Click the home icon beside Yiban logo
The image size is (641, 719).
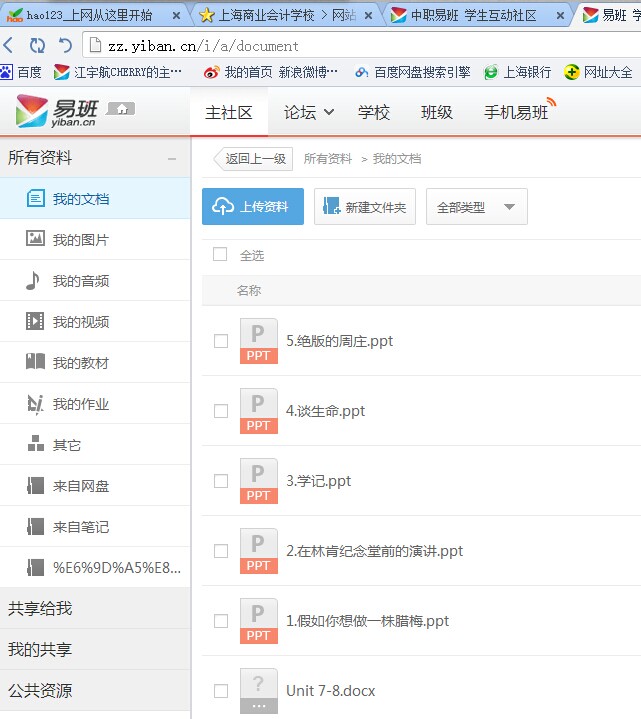(120, 108)
